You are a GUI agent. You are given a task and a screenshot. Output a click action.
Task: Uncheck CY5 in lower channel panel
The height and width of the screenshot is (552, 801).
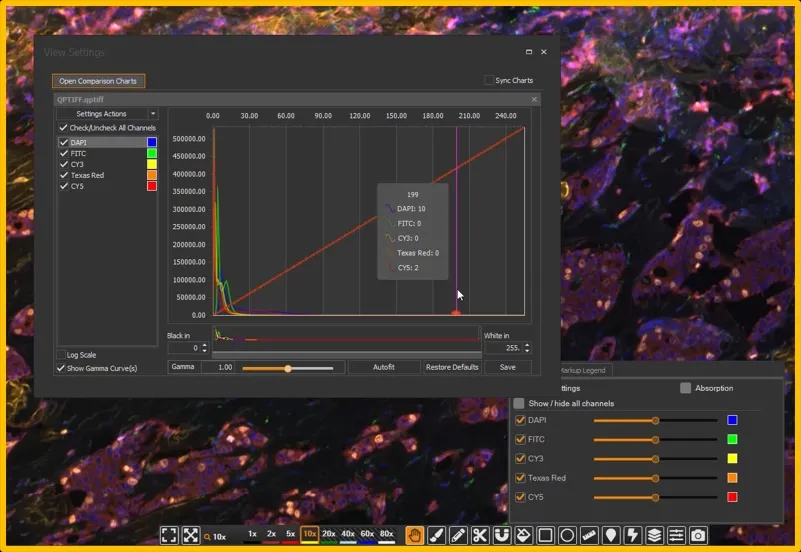(520, 497)
